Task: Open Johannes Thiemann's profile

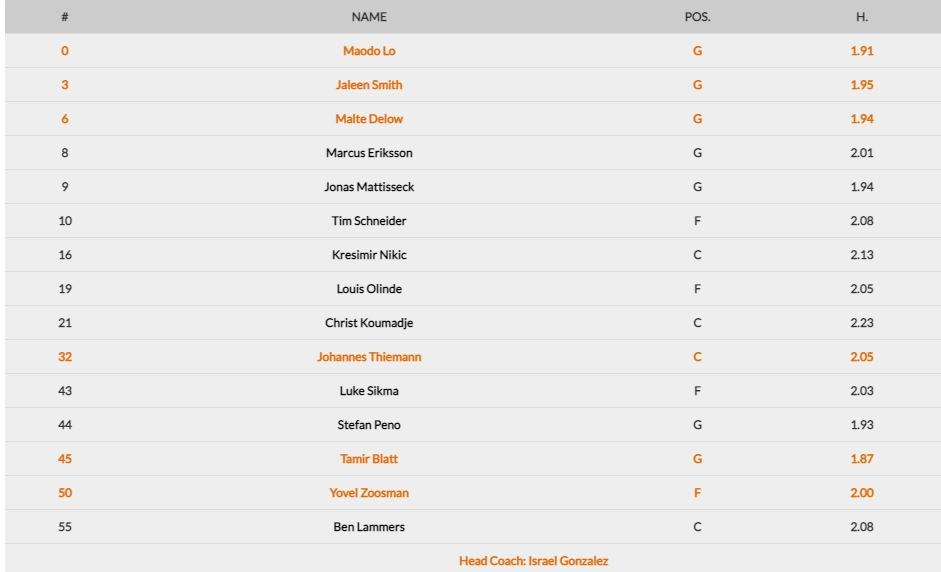Action: click(369, 357)
